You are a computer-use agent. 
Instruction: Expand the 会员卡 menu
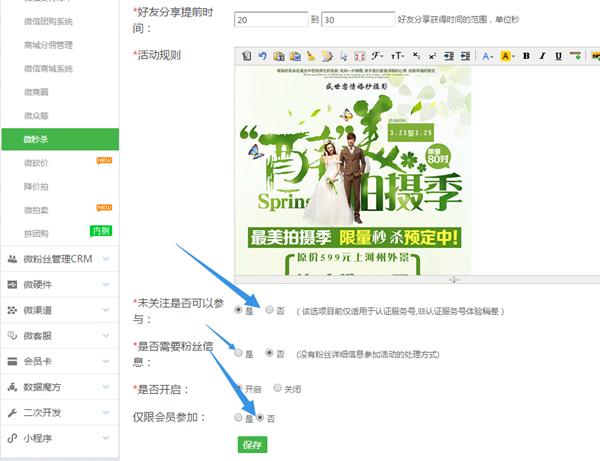60,362
